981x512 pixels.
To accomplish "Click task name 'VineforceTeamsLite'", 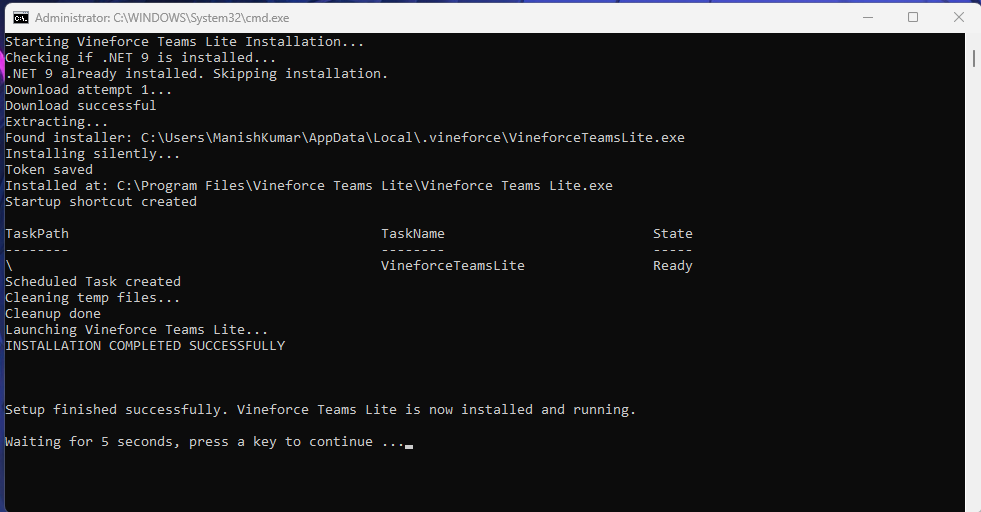I will point(453,265).
